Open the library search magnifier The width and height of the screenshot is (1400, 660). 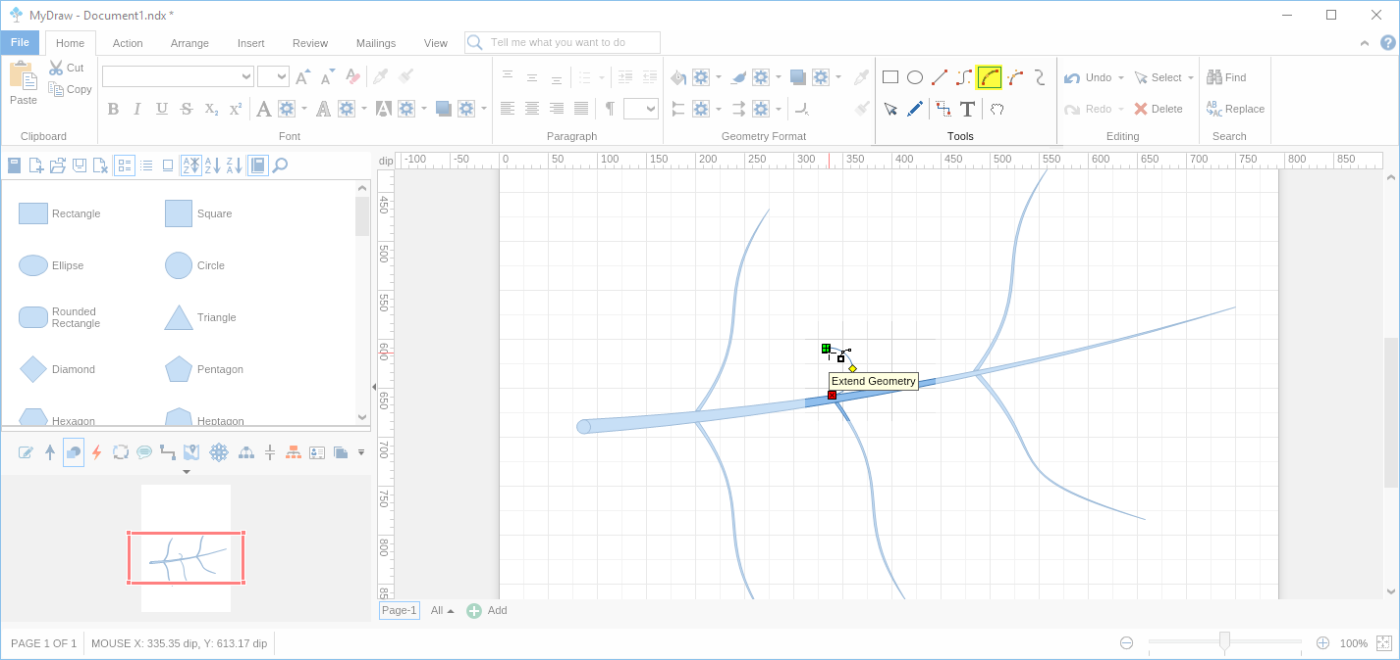pyautogui.click(x=279, y=165)
